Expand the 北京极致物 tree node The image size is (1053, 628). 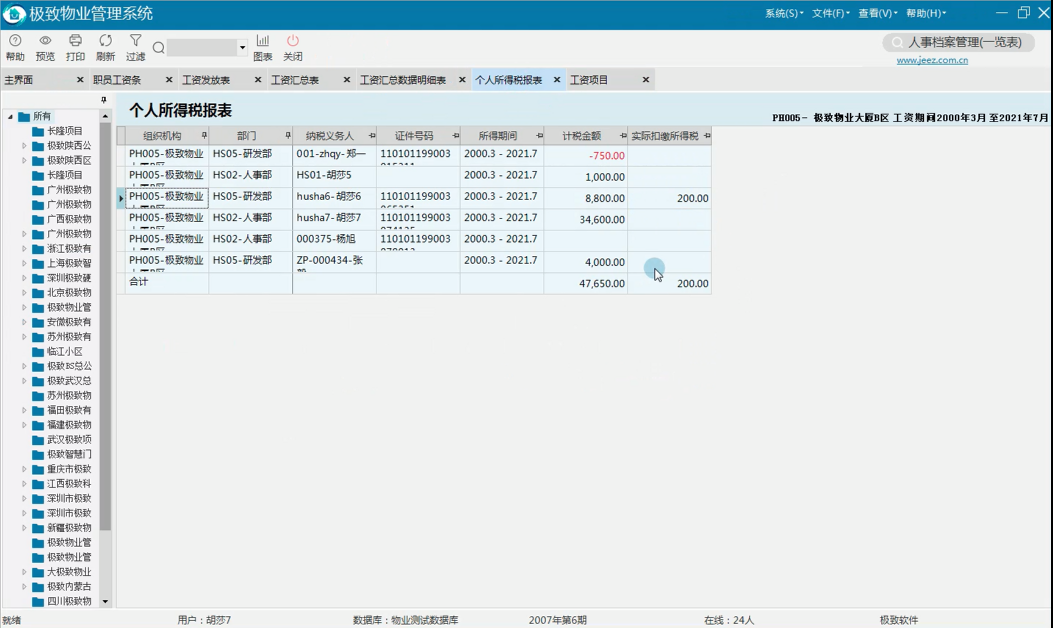coord(25,293)
